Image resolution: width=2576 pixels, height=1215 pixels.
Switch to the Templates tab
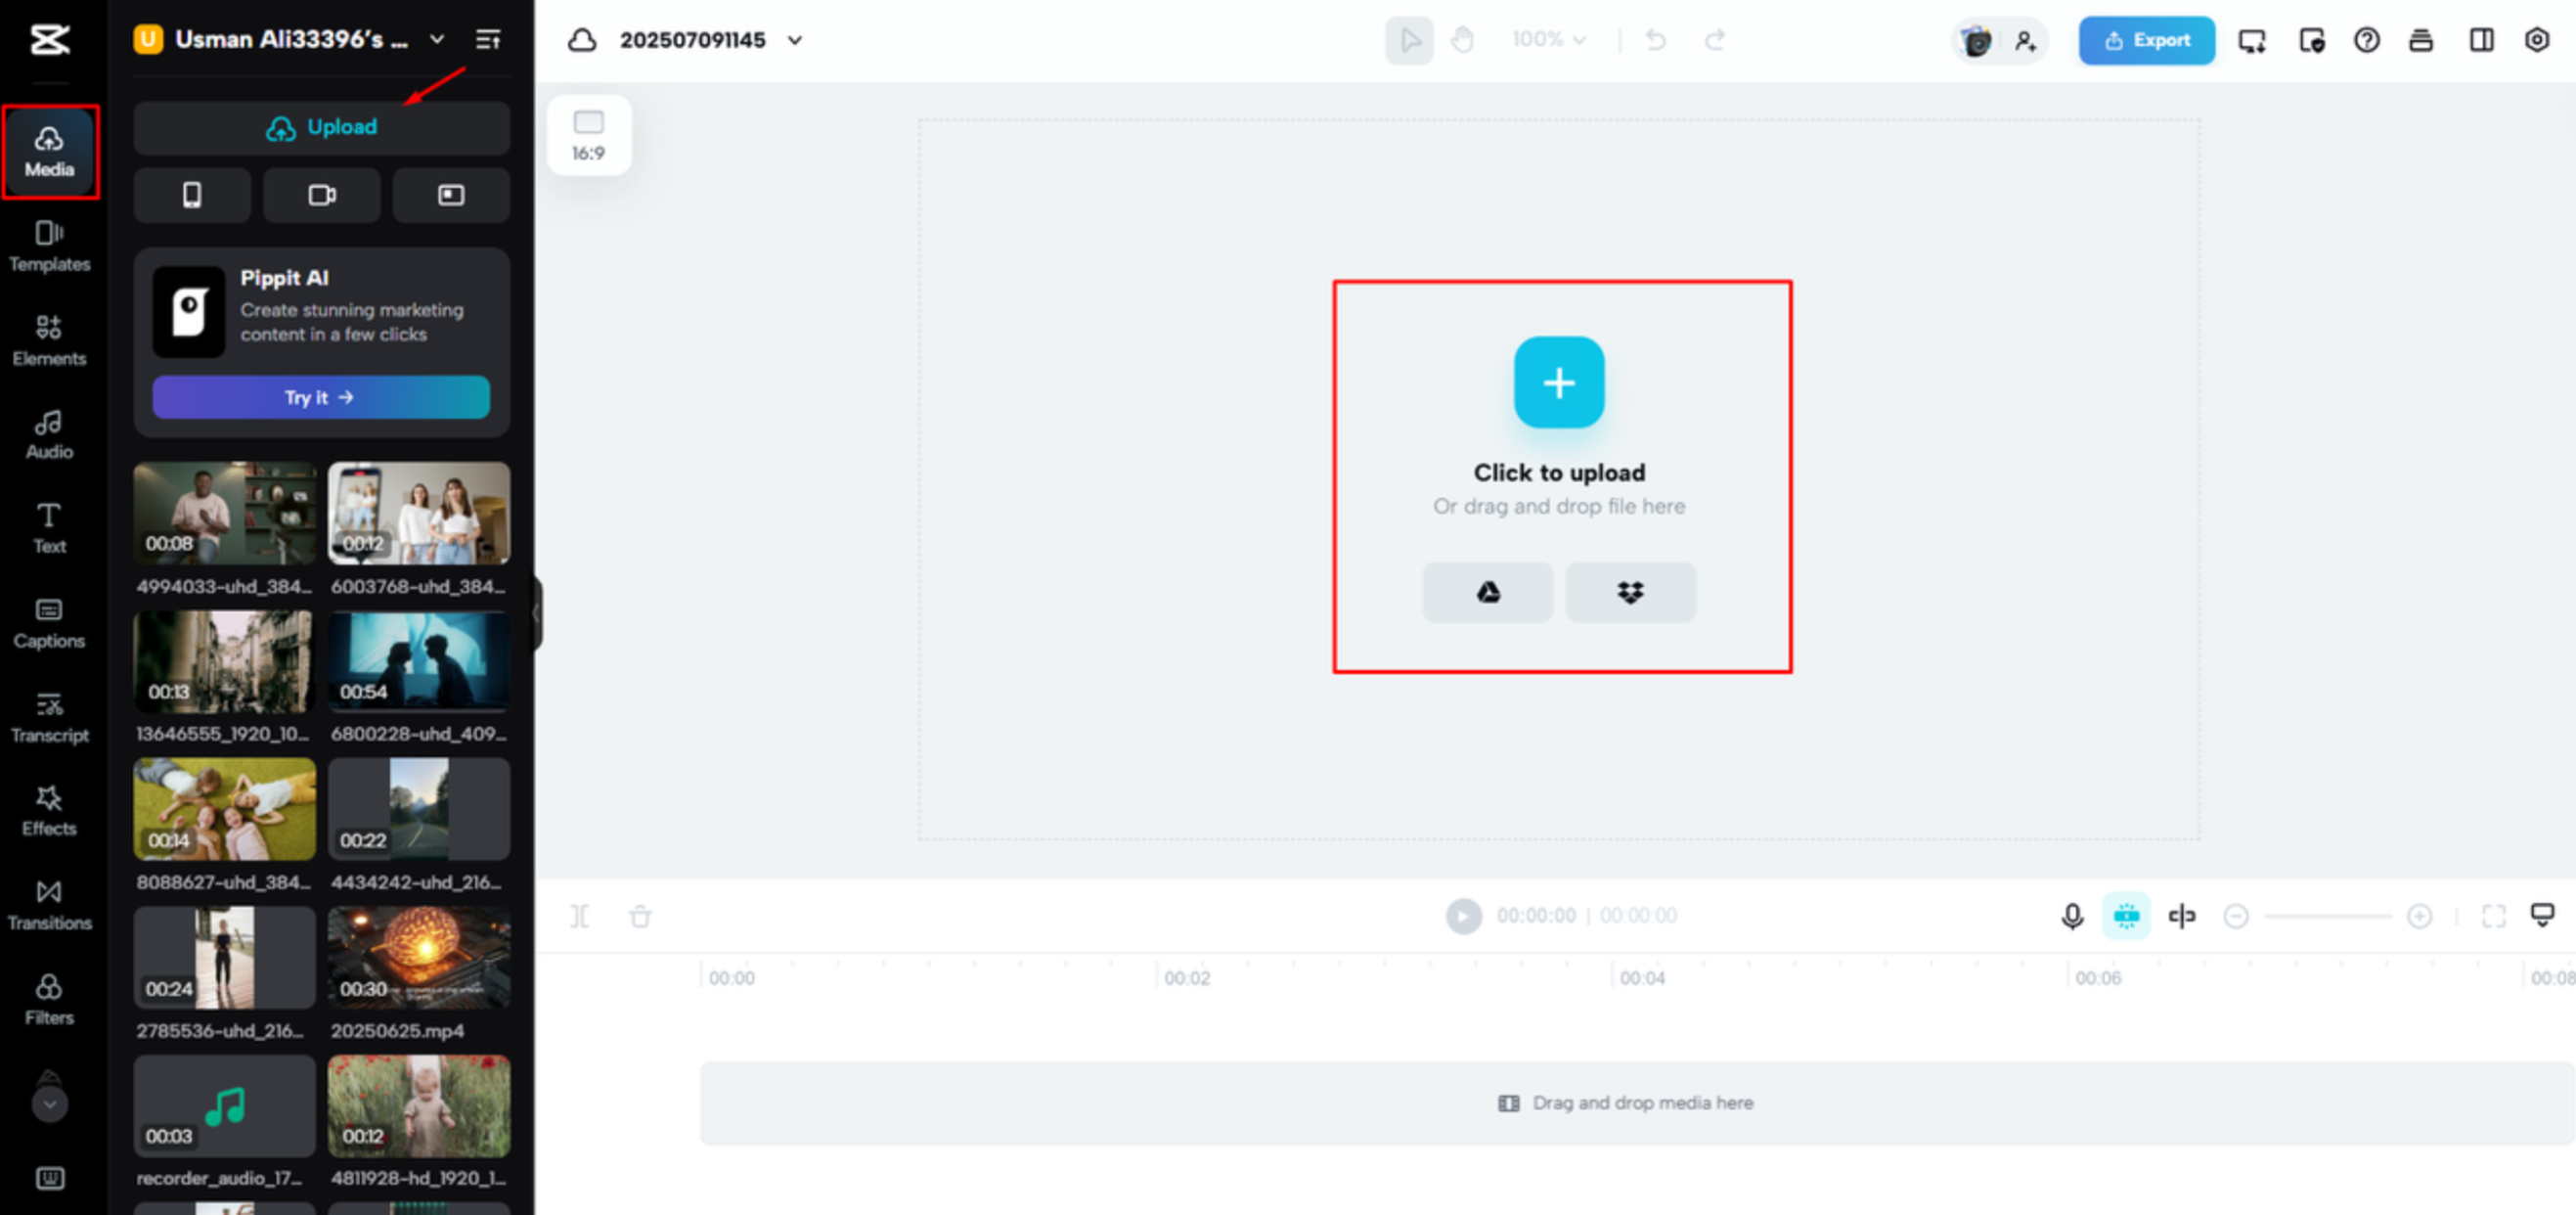[x=49, y=246]
